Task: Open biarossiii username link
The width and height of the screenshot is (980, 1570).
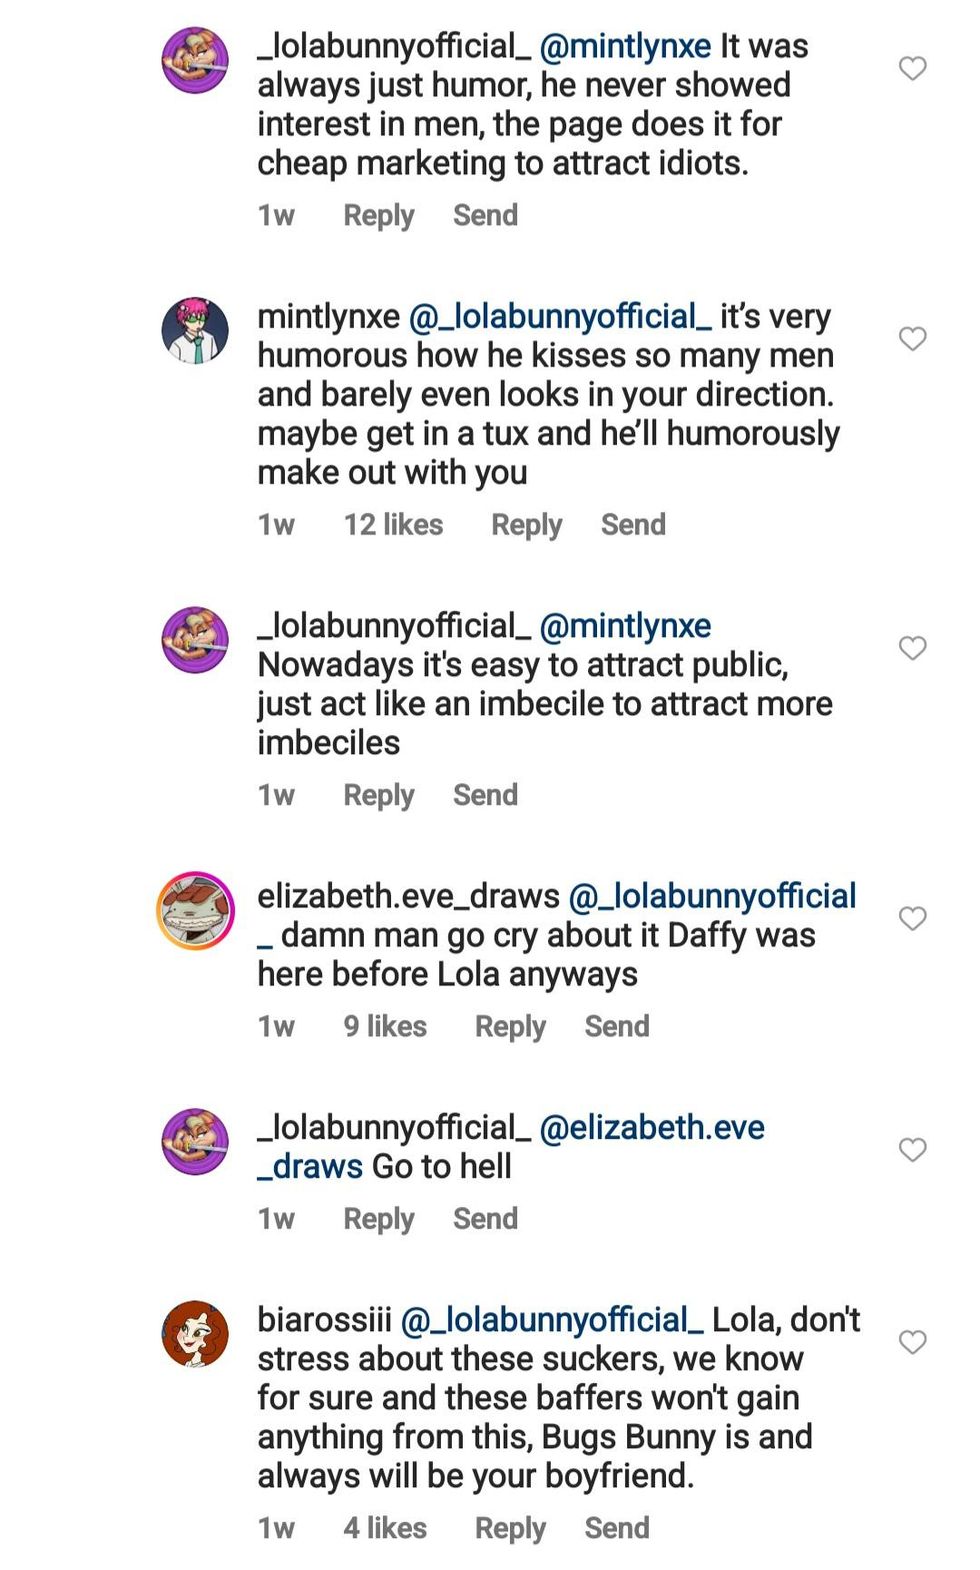Action: (324, 1320)
